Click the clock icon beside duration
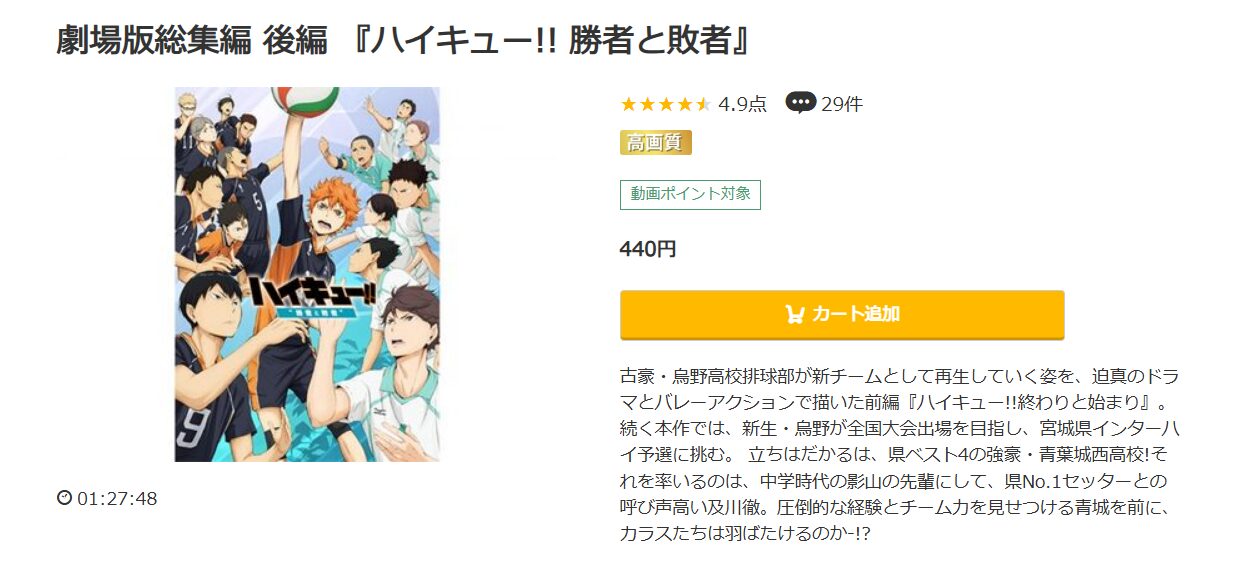Image resolution: width=1241 pixels, height=574 pixels. 64,498
